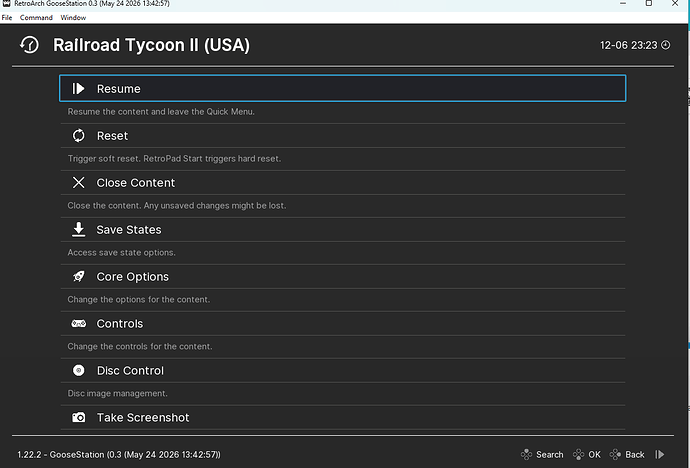Maximize the RetroArch window
690x468 pixels.
point(649,4)
